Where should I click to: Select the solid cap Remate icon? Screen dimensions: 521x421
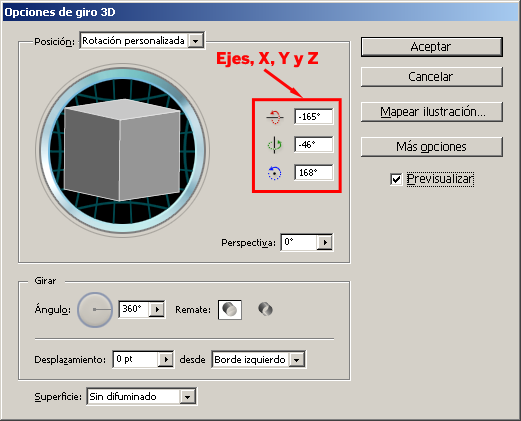[x=230, y=310]
